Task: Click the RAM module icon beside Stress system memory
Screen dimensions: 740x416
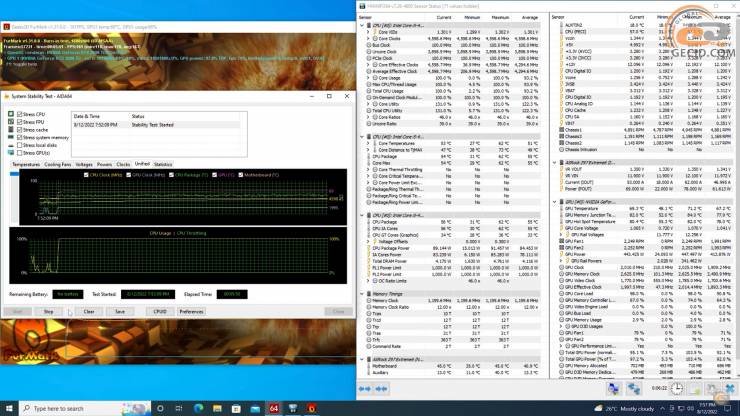Action: (11, 137)
